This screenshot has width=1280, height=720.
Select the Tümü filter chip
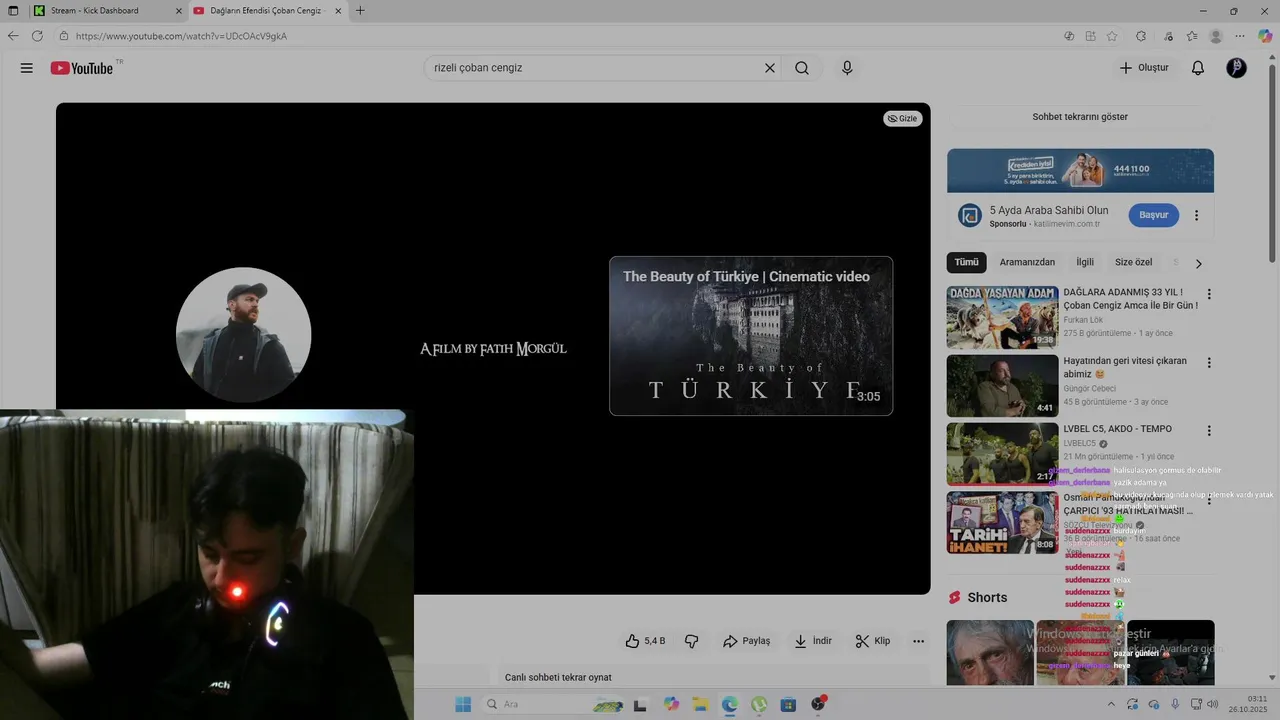pyautogui.click(x=967, y=262)
